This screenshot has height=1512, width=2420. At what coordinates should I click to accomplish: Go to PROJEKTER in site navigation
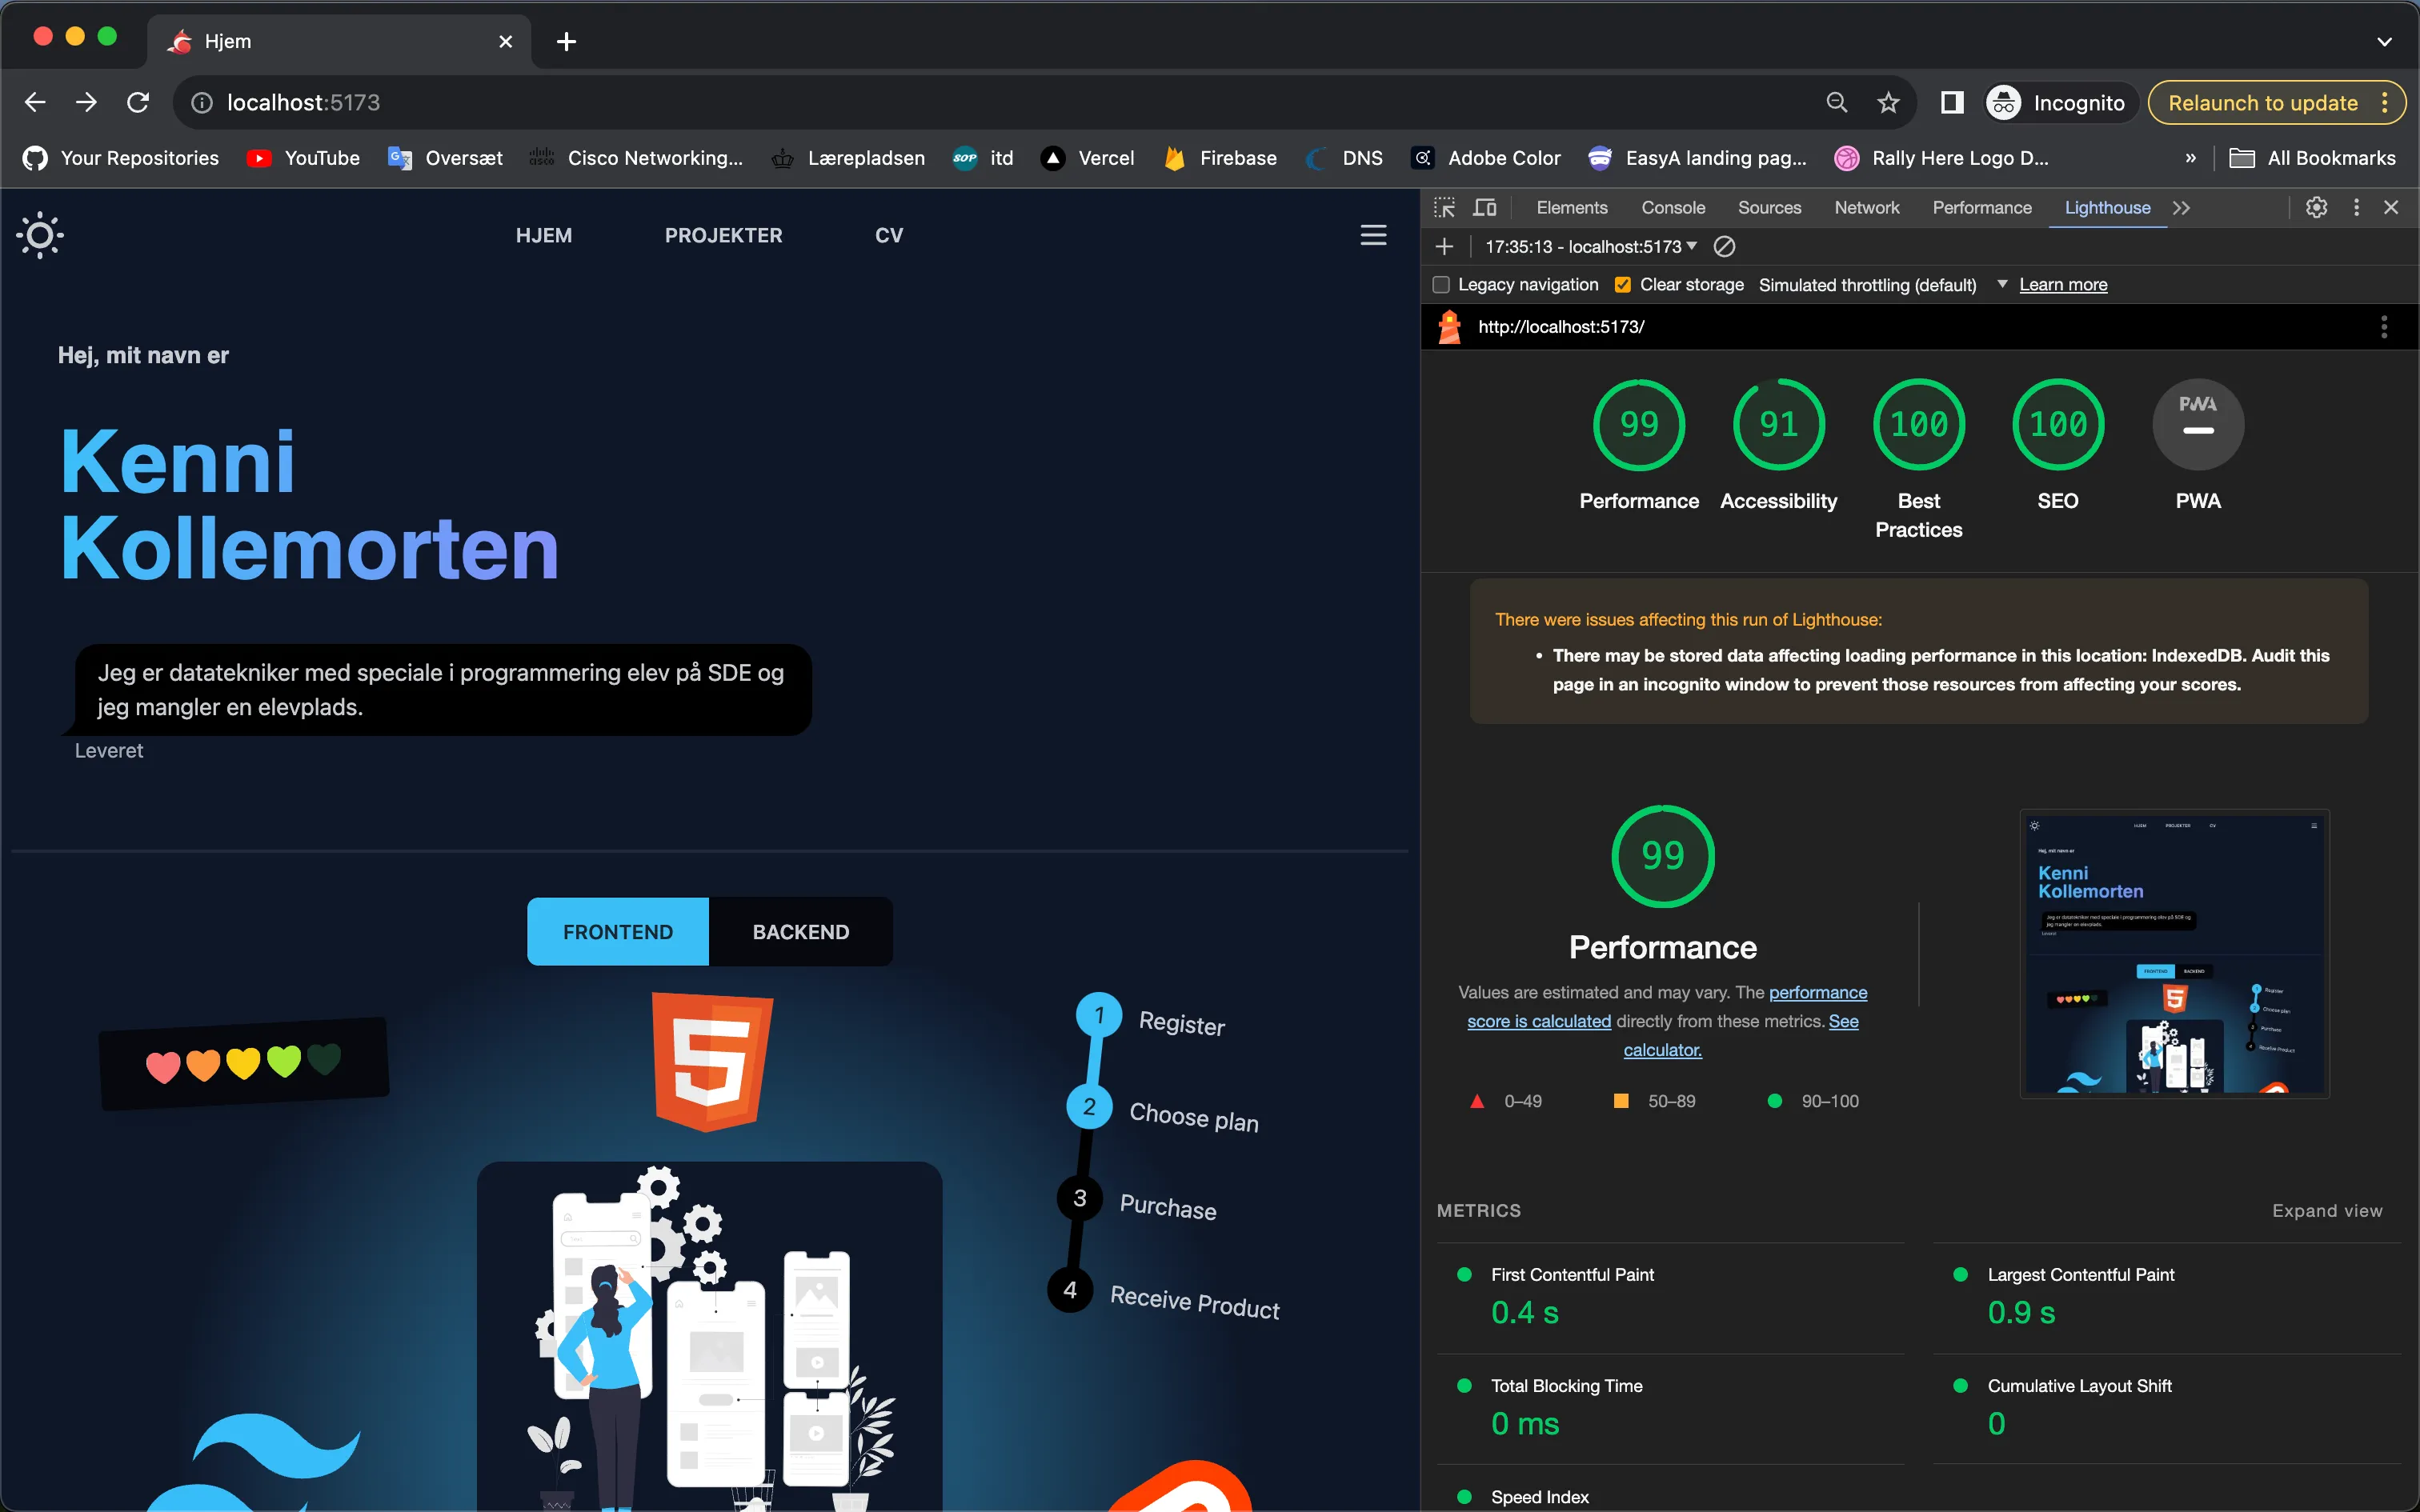723,236
